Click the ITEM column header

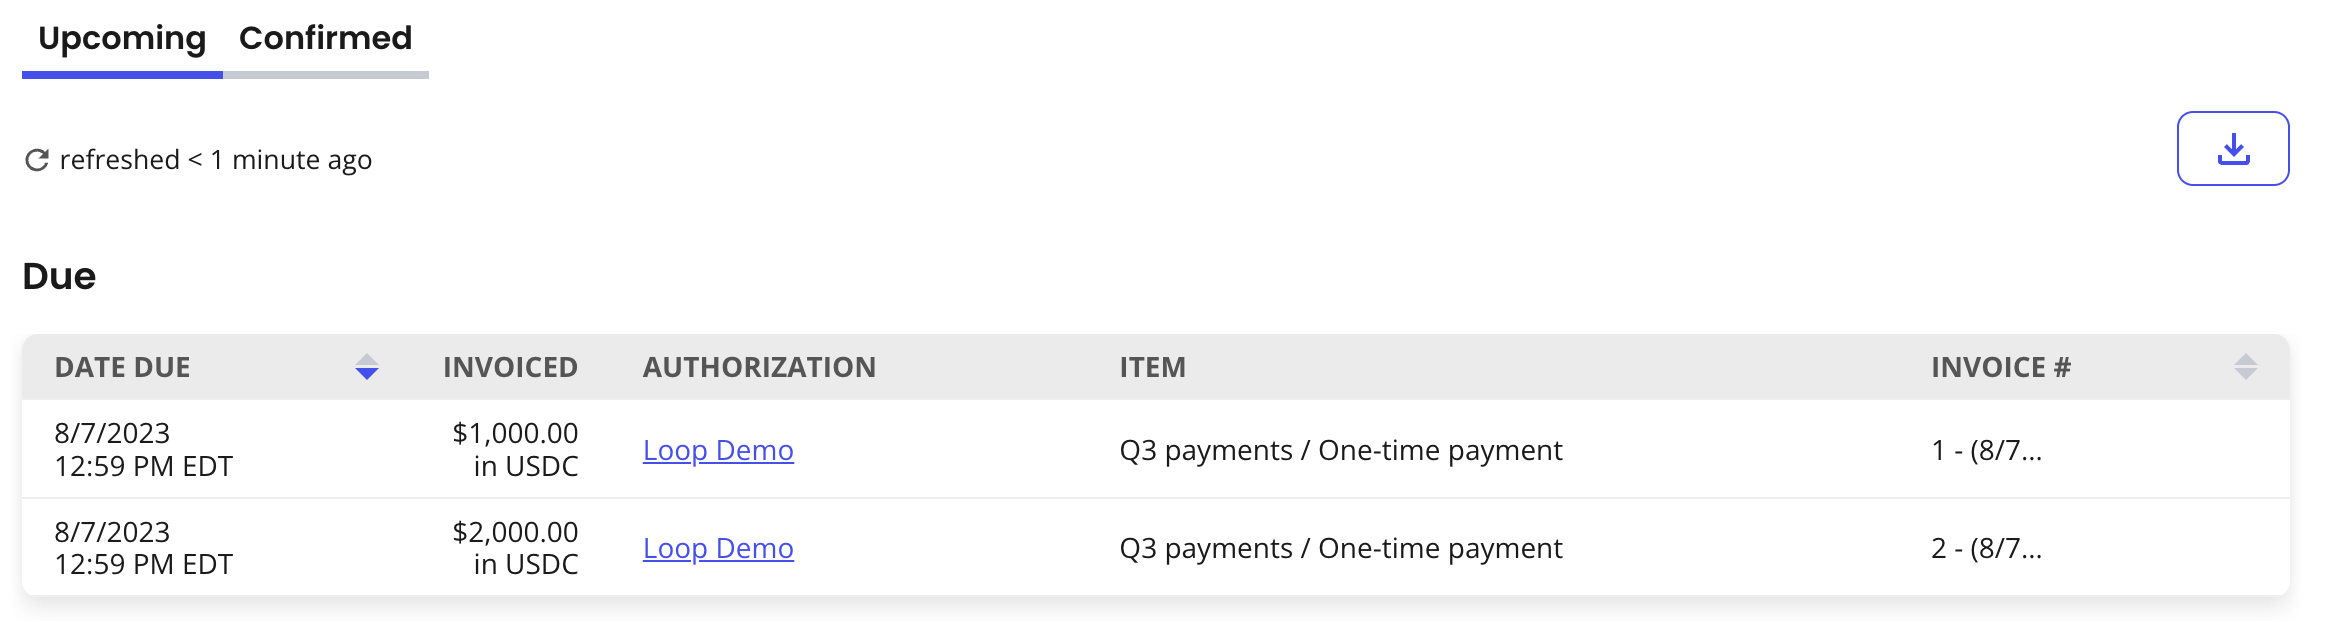click(x=1152, y=367)
